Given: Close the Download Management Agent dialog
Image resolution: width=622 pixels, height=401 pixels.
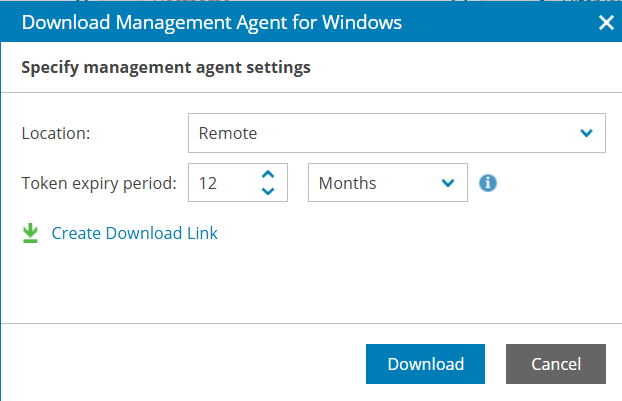Looking at the screenshot, I should (606, 23).
